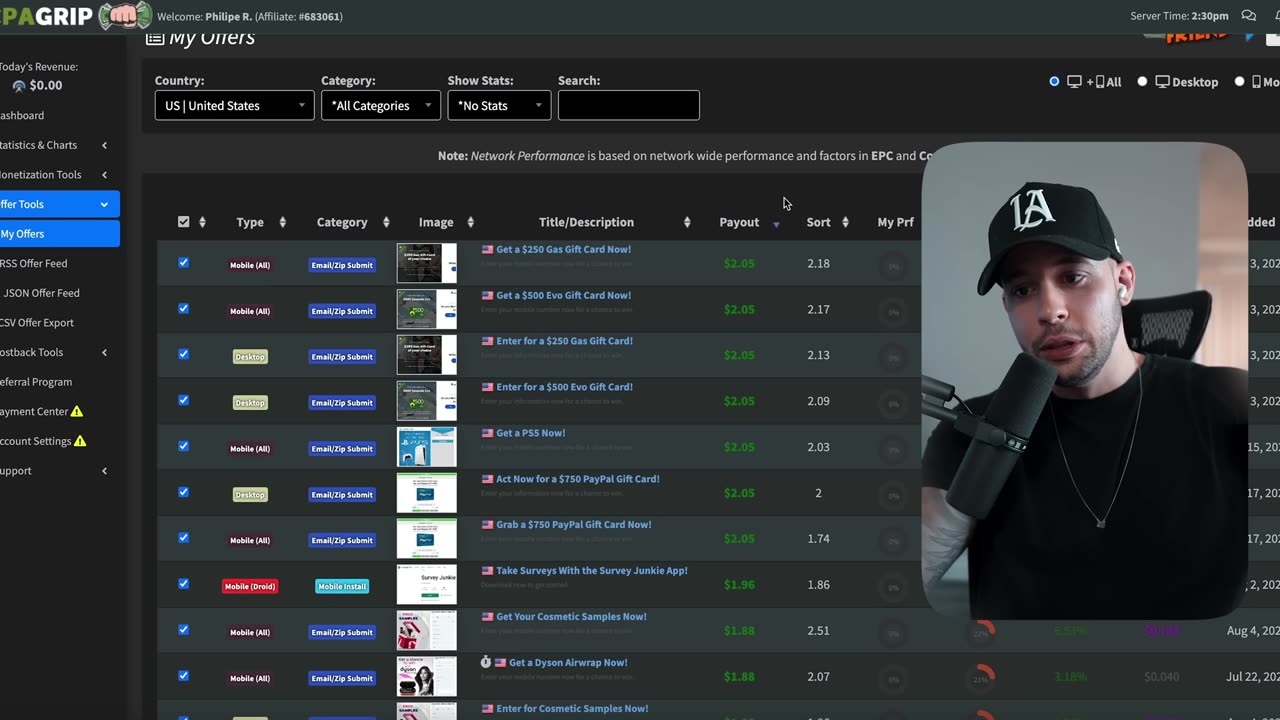Select the All devices radio button
Viewport: 1280px width, 720px height.
click(x=1054, y=82)
